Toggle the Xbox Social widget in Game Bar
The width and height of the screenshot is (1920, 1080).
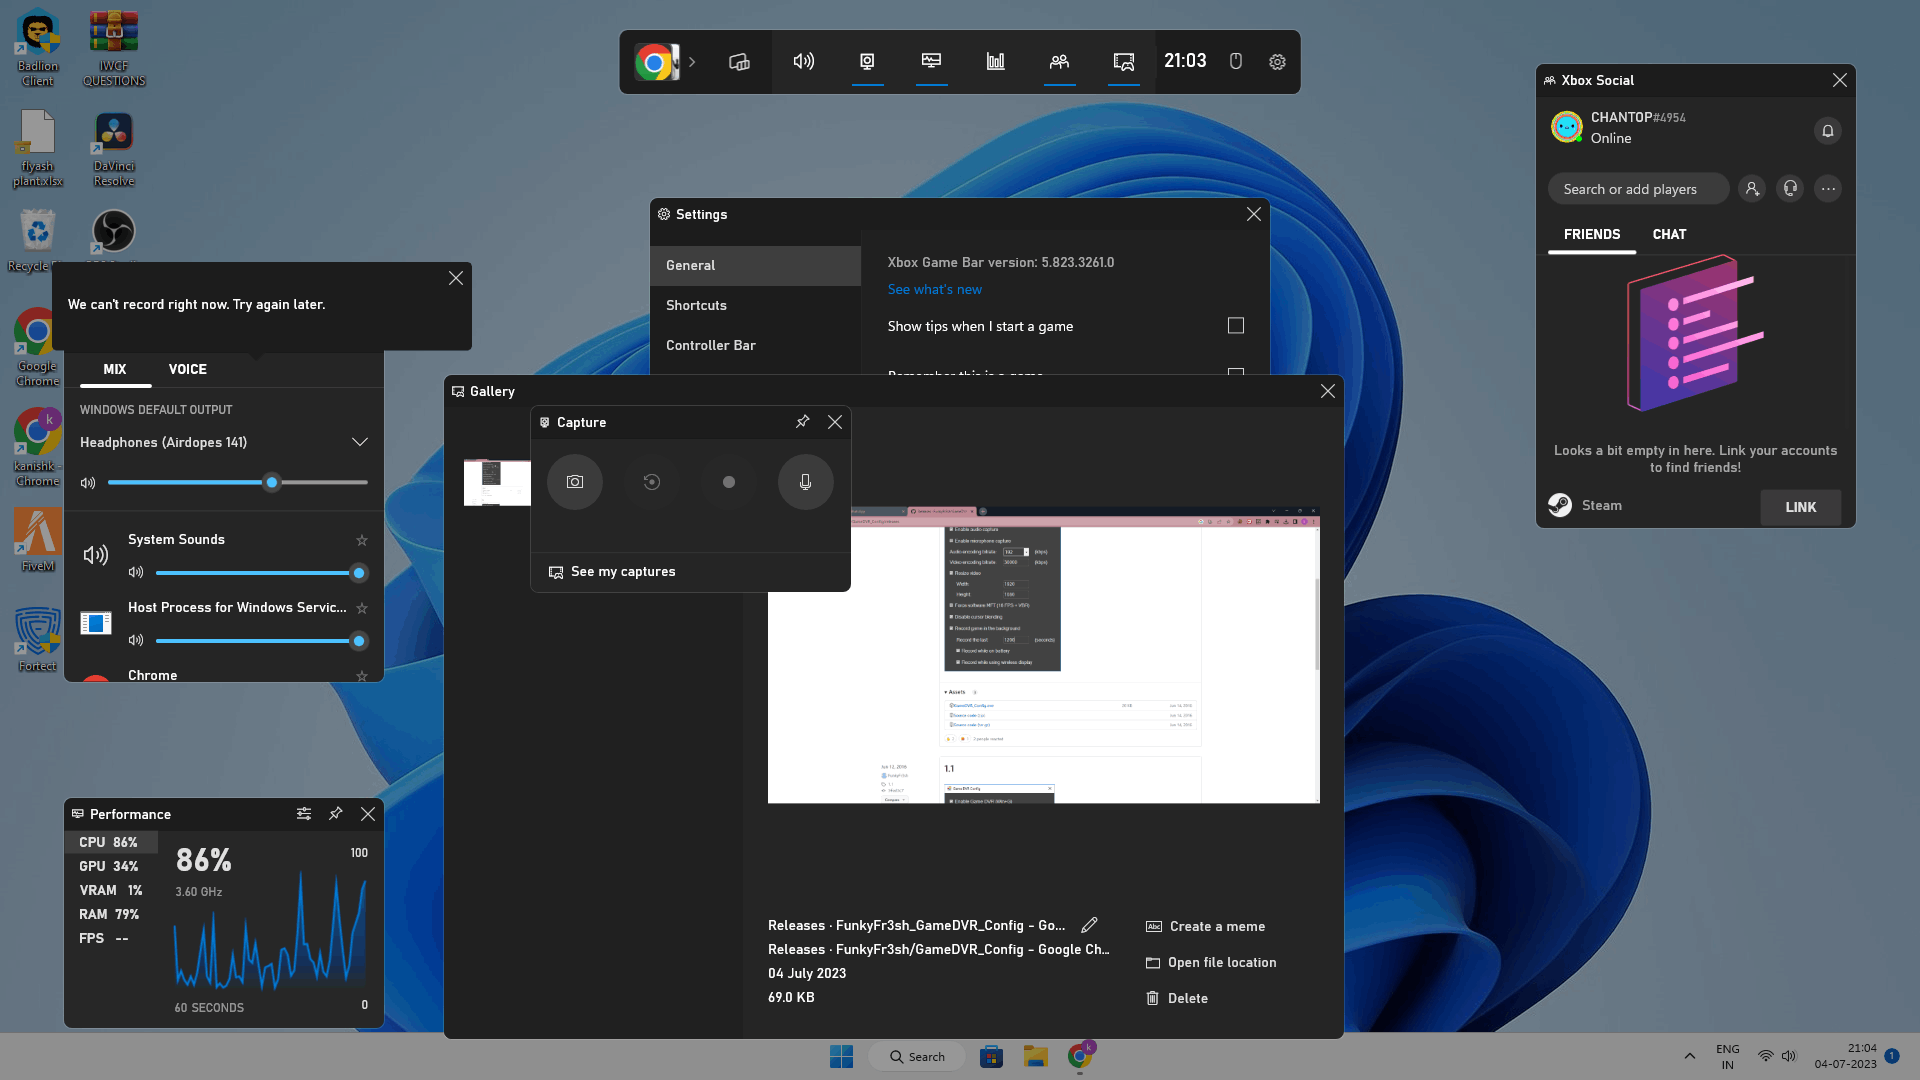click(x=1059, y=62)
